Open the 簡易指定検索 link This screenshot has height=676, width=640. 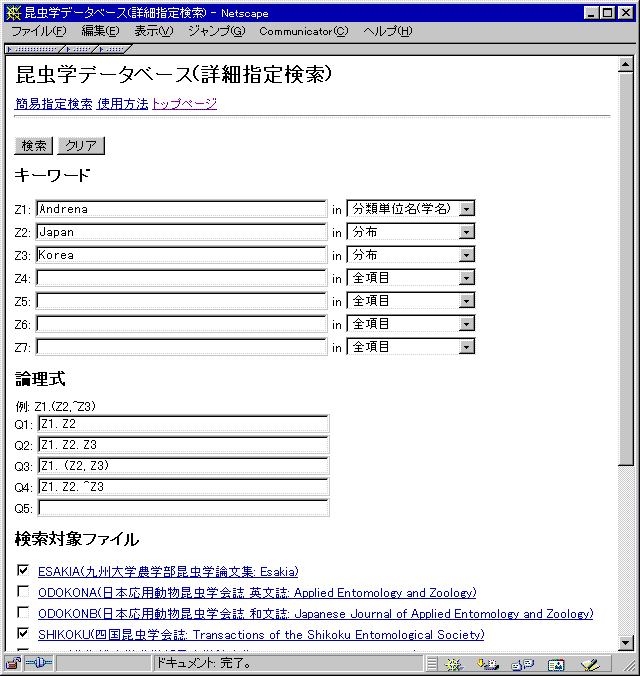53,104
